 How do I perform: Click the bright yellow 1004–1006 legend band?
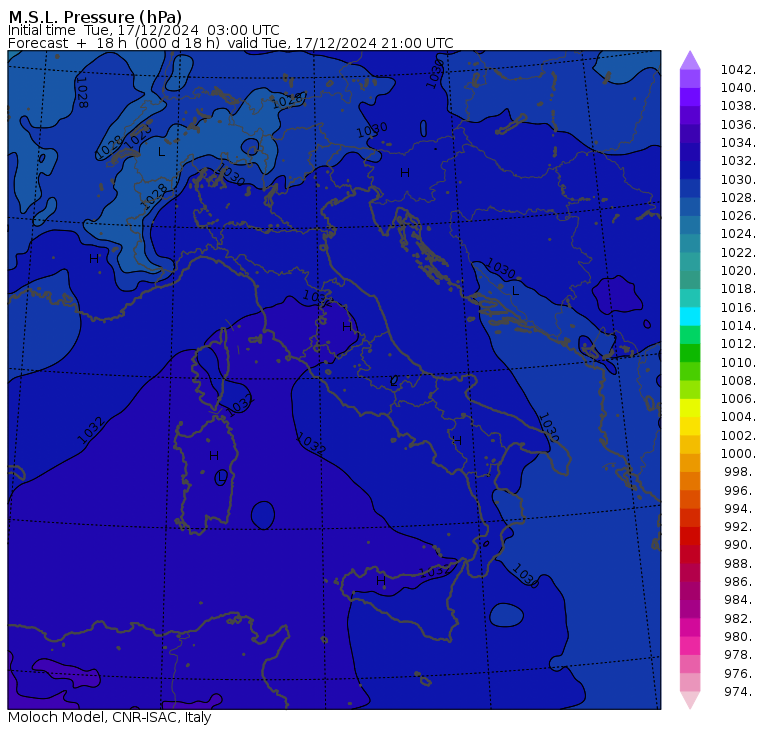pos(690,408)
